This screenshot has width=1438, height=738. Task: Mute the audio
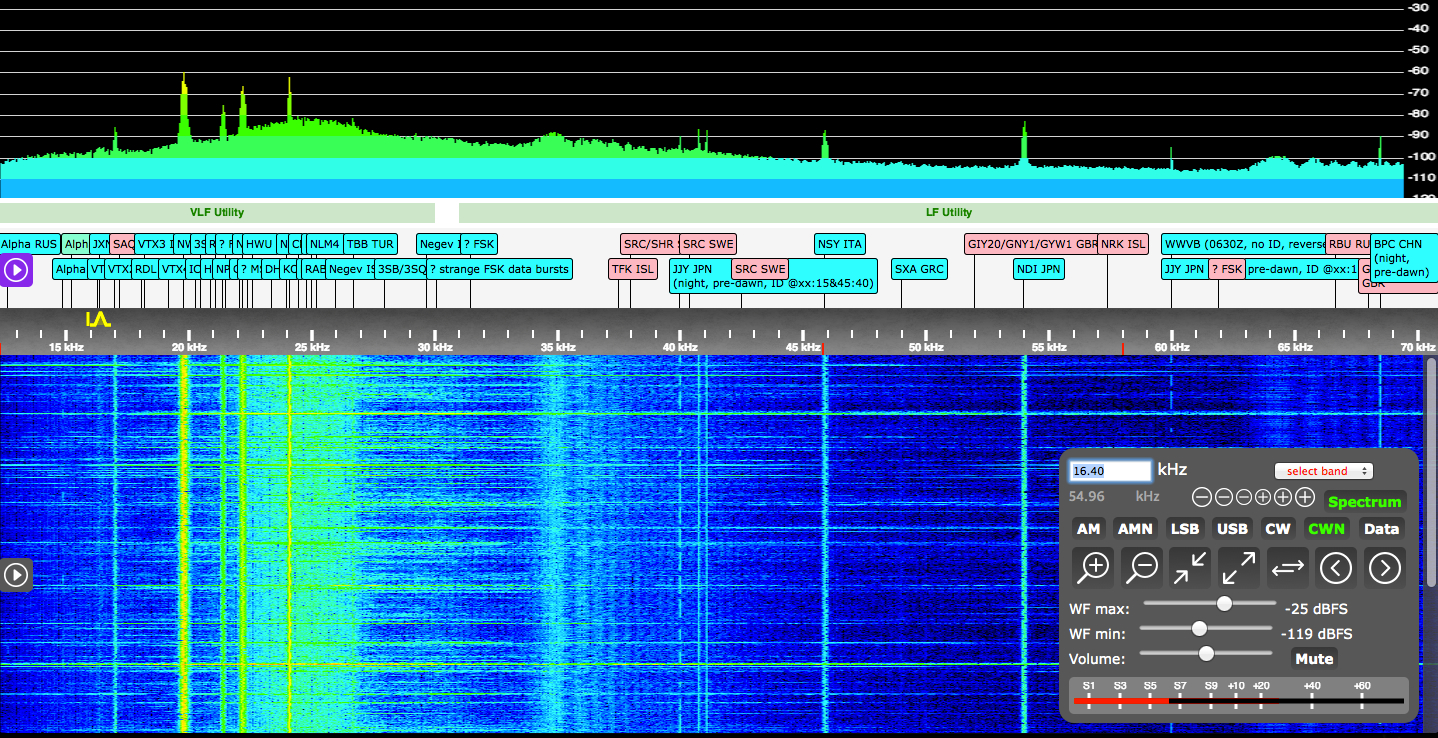click(x=1314, y=658)
